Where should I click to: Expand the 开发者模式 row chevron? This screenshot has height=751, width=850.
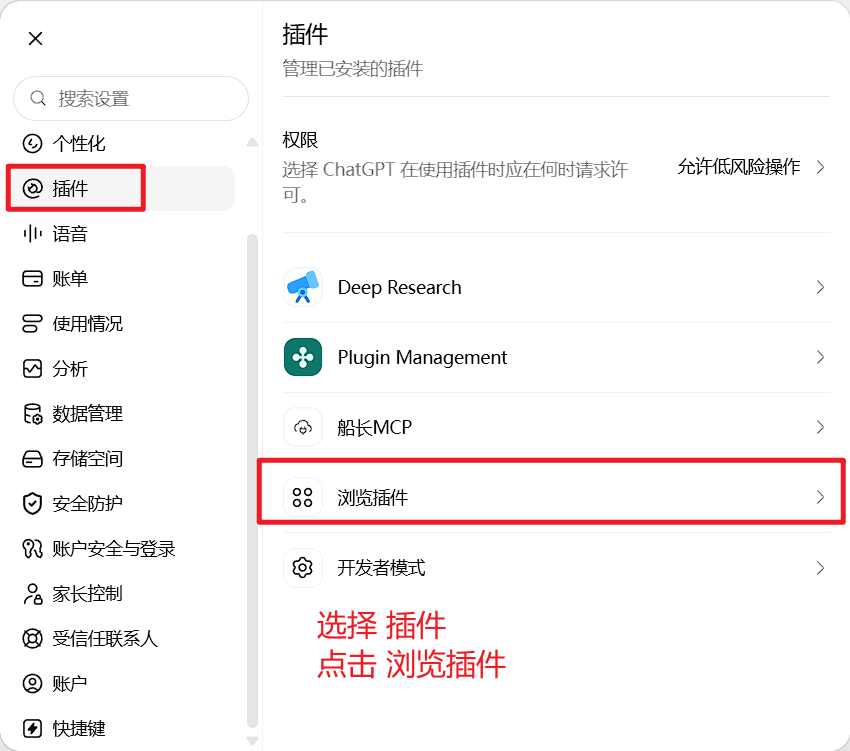[x=820, y=568]
